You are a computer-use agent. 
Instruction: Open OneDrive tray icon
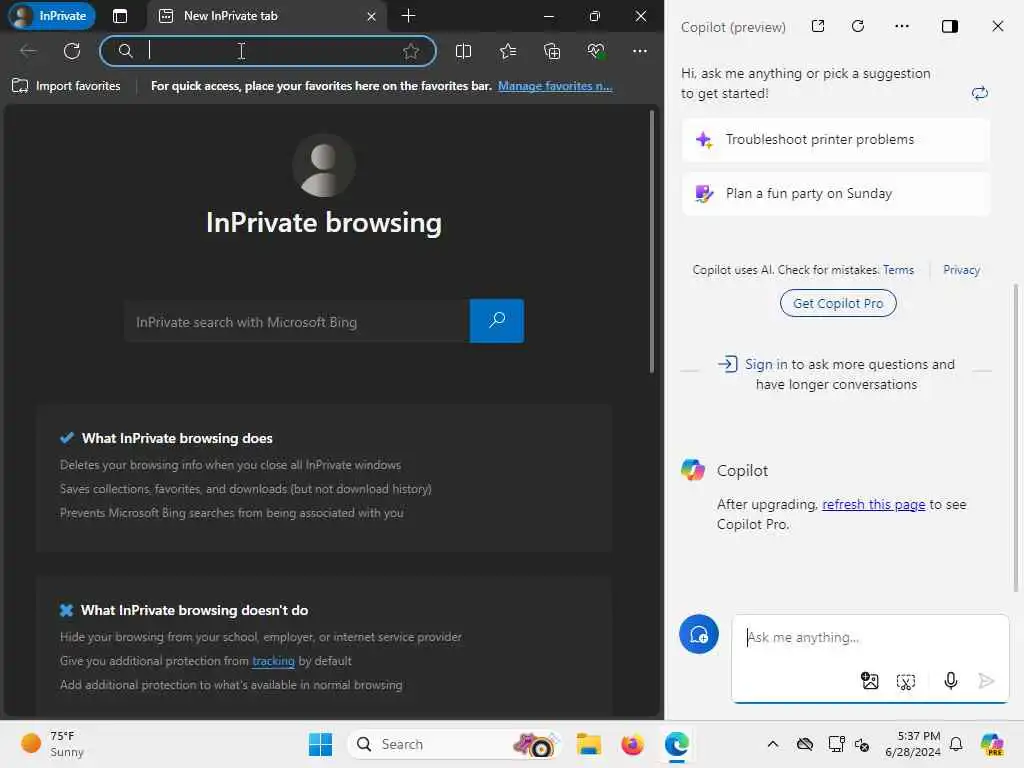click(805, 744)
